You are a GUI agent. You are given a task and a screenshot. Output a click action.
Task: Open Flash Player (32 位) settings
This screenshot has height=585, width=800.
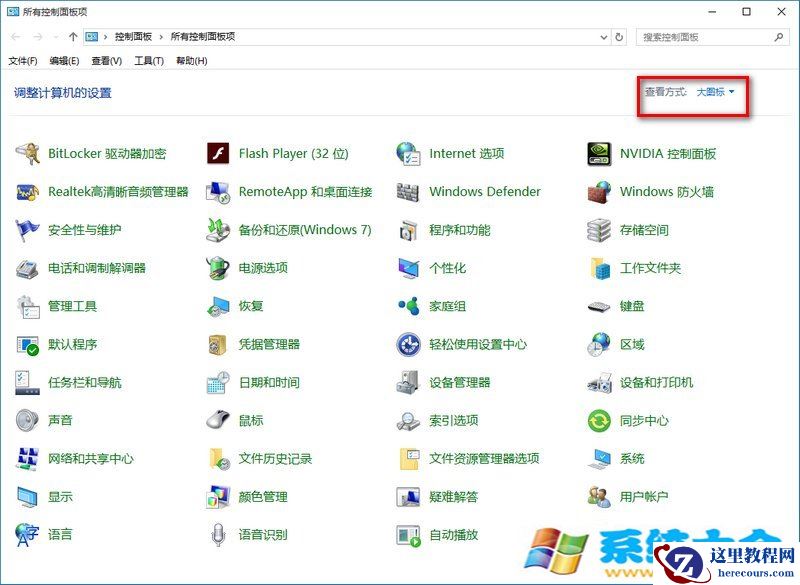pos(290,152)
